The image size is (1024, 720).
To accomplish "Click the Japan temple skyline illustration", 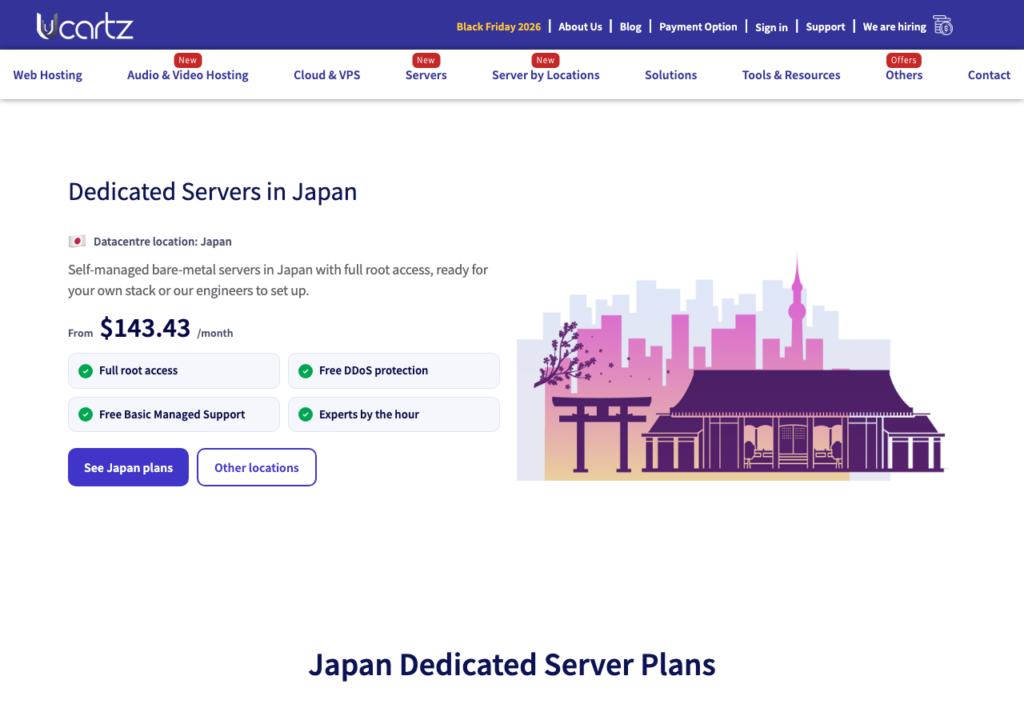I will coord(731,366).
